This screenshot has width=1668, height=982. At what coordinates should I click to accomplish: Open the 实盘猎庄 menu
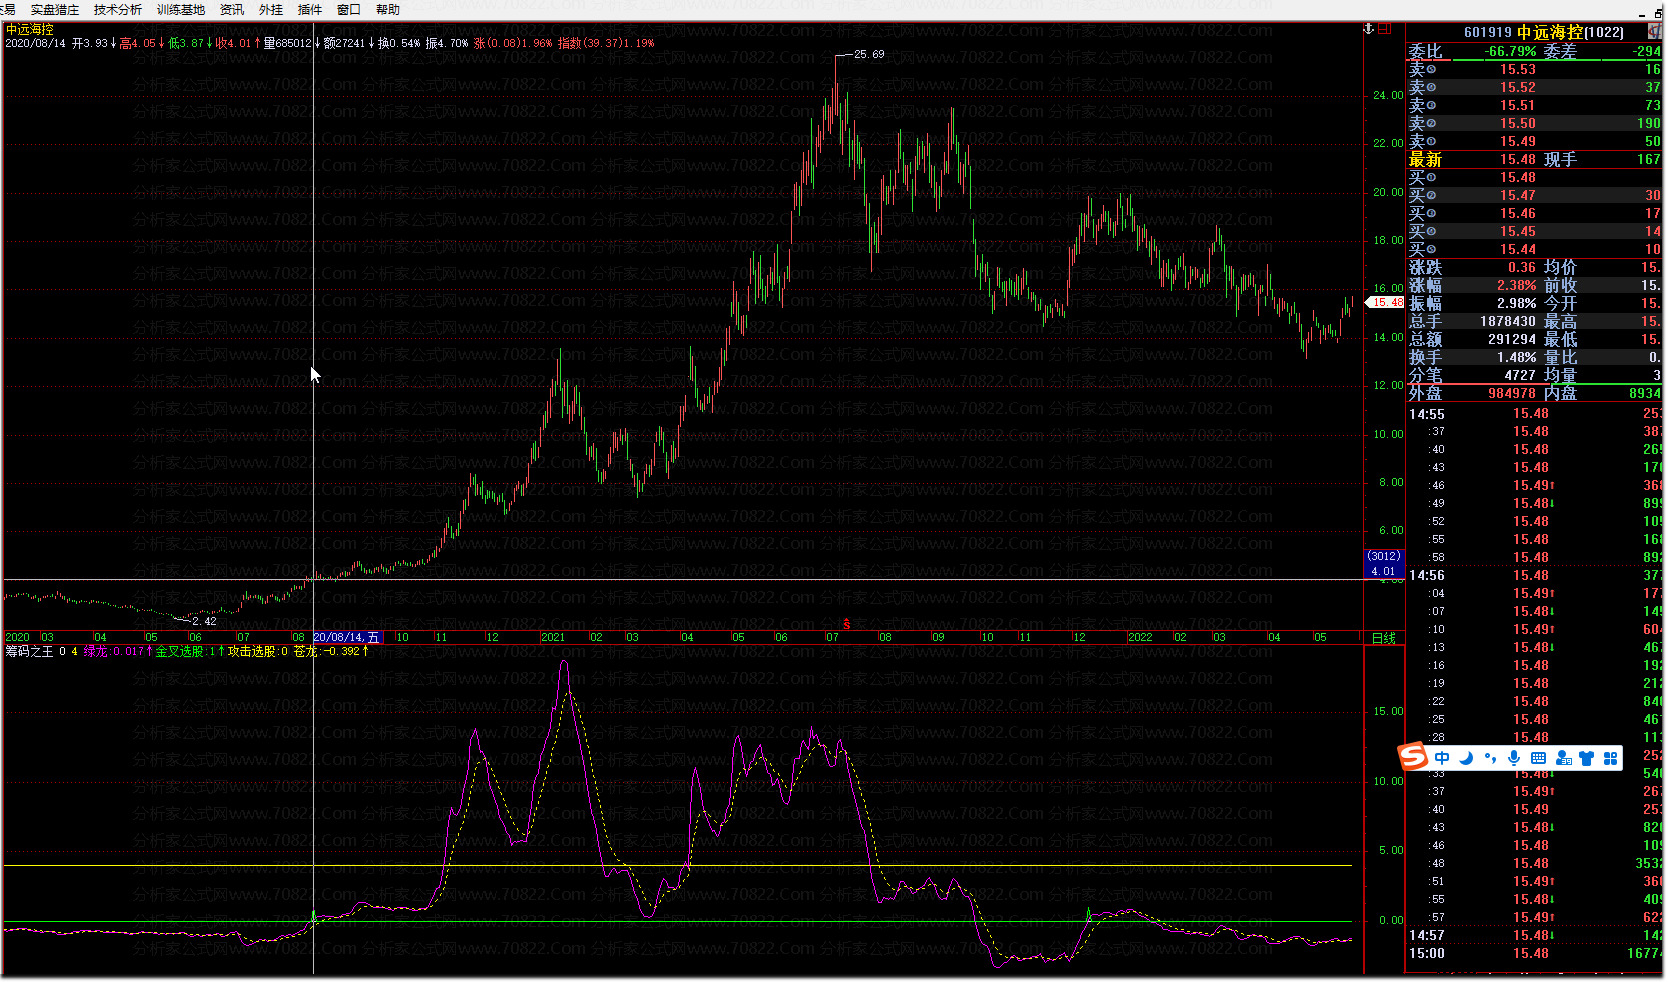pos(54,10)
